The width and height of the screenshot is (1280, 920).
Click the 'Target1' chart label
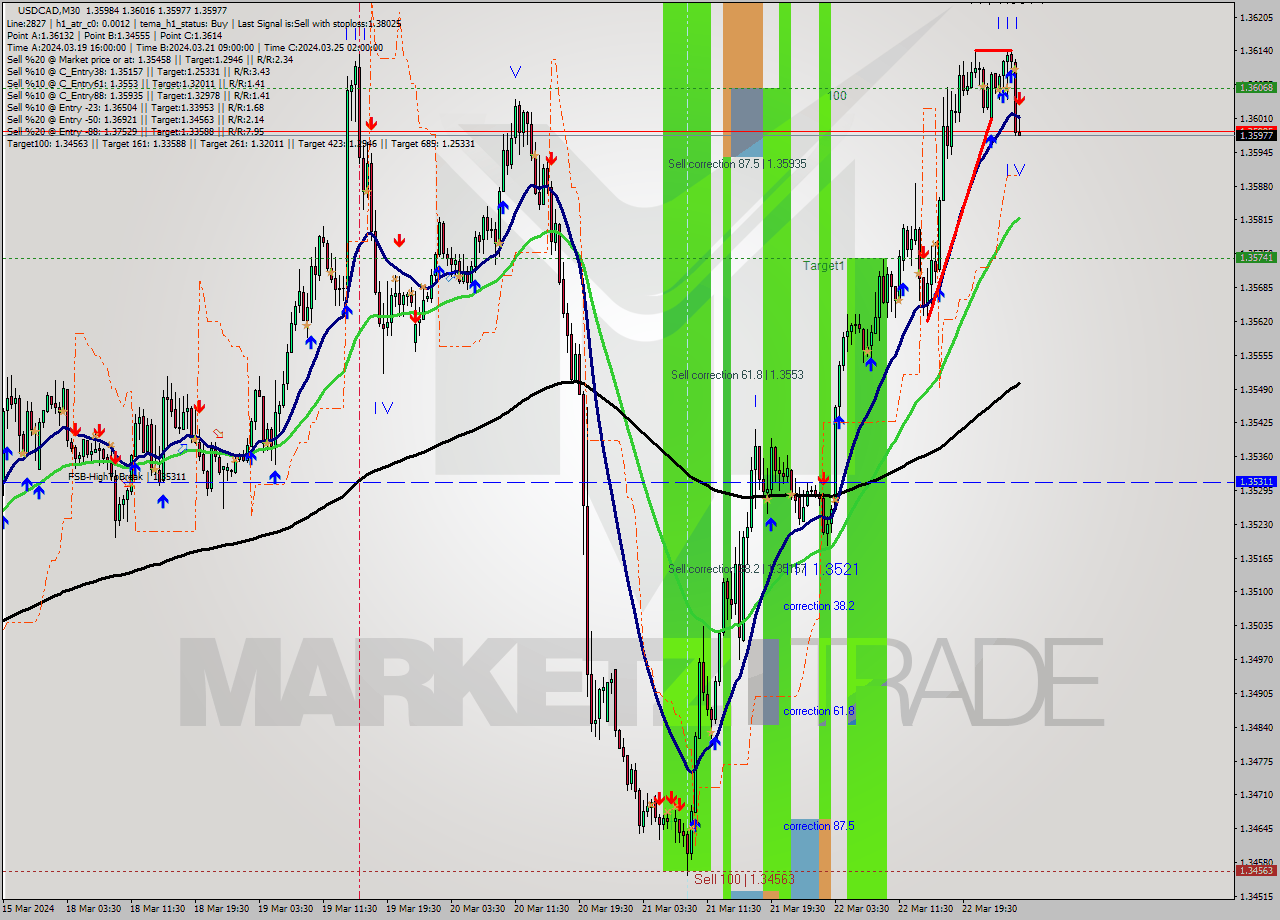[x=824, y=266]
